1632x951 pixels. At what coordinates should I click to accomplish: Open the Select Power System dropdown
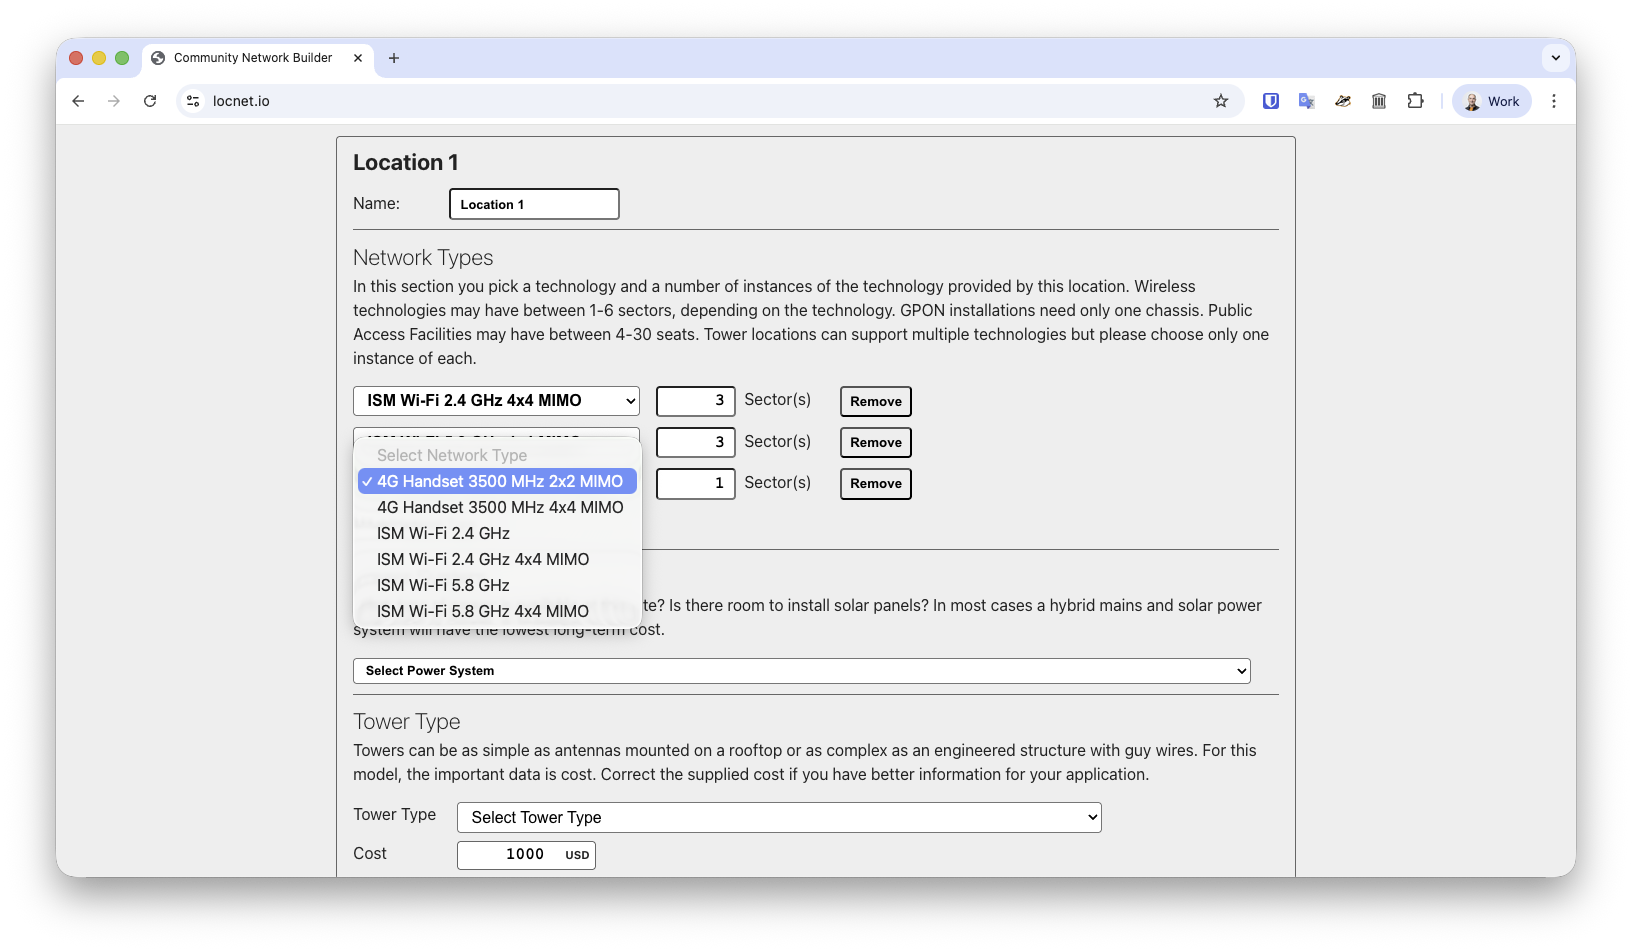click(x=800, y=670)
